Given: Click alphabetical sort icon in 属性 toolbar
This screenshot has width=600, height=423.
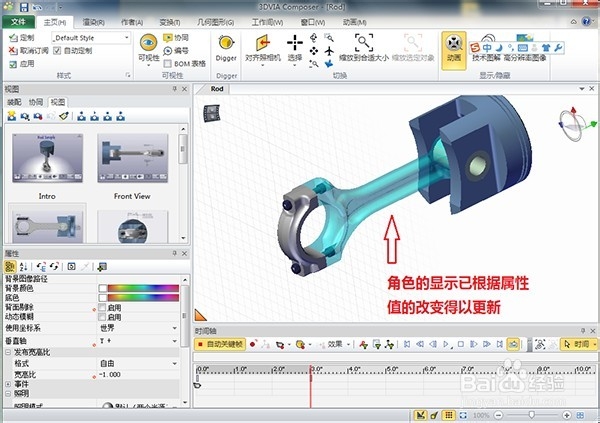Looking at the screenshot, I should [x=23, y=266].
